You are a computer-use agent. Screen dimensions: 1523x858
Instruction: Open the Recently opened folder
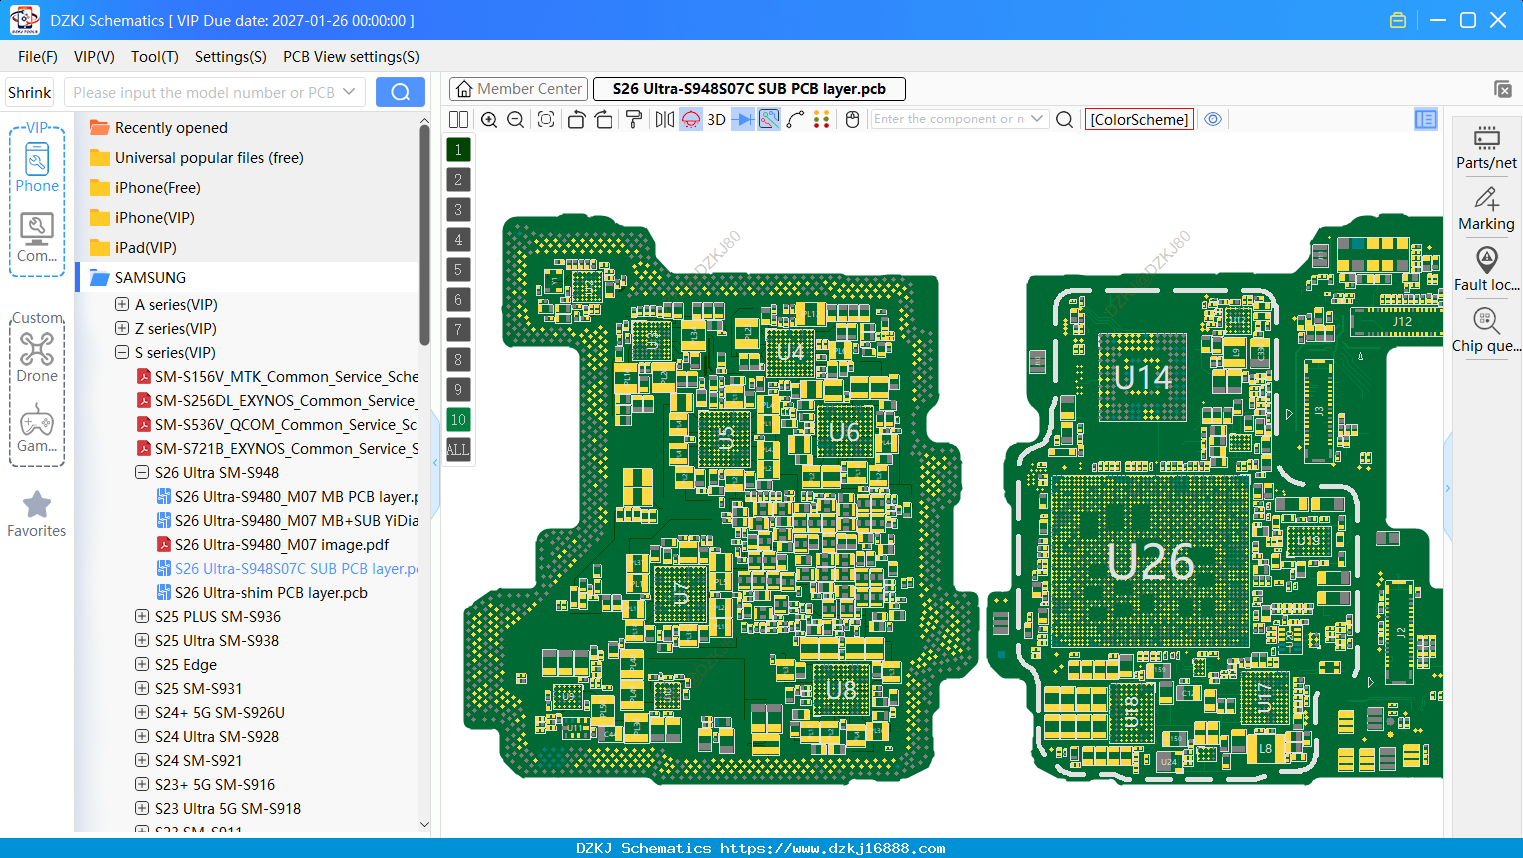(171, 127)
